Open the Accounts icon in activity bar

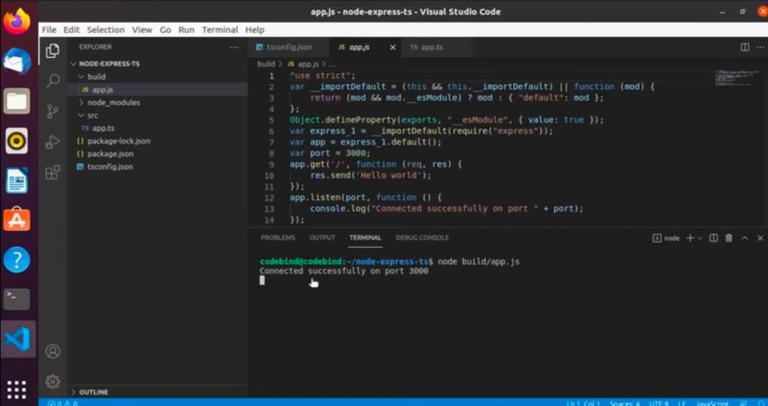click(x=53, y=351)
